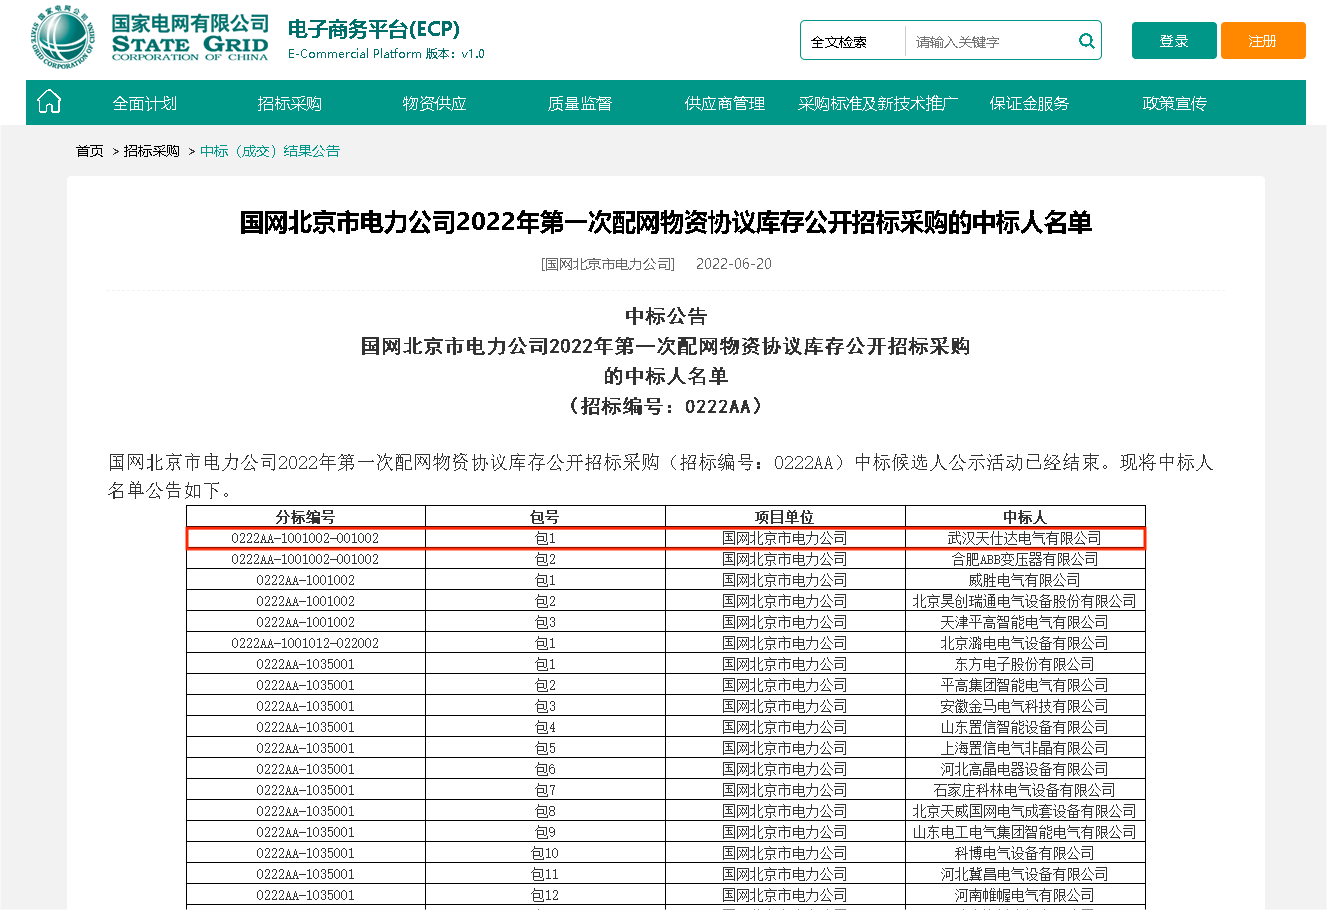This screenshot has height=910, width=1327.
Task: Click the 注册 register button
Action: (x=1263, y=41)
